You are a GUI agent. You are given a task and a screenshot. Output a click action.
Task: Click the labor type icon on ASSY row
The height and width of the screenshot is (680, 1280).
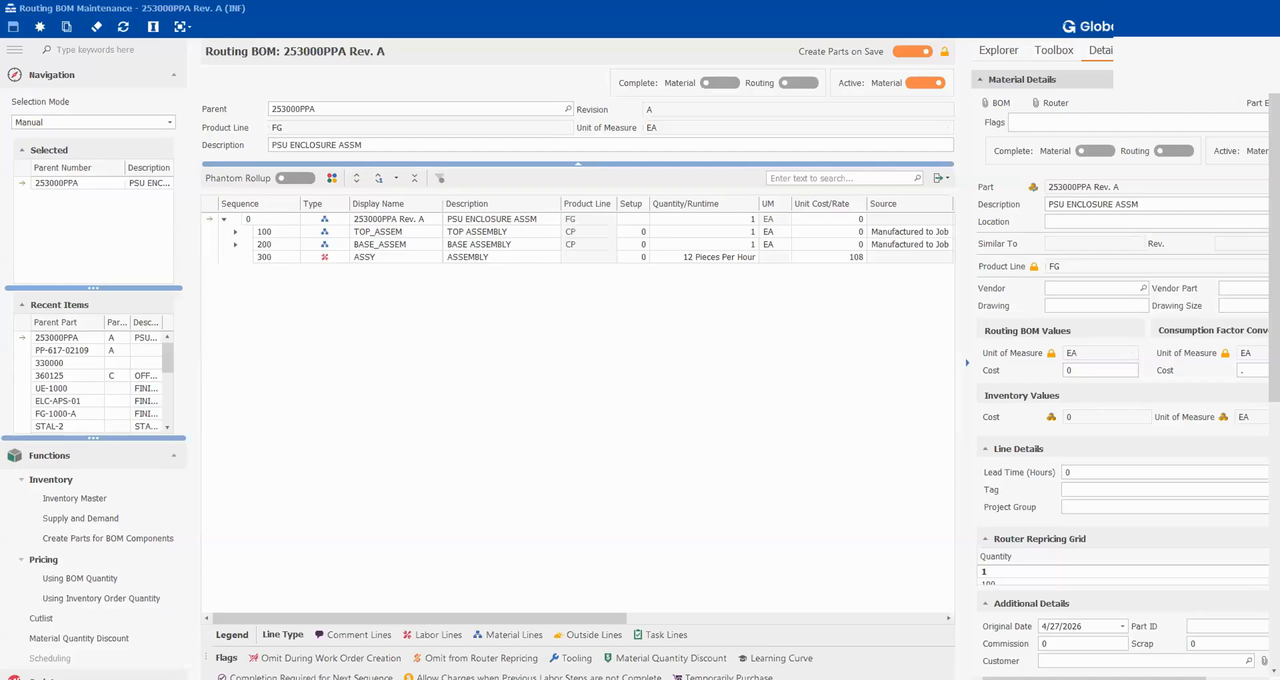click(325, 257)
